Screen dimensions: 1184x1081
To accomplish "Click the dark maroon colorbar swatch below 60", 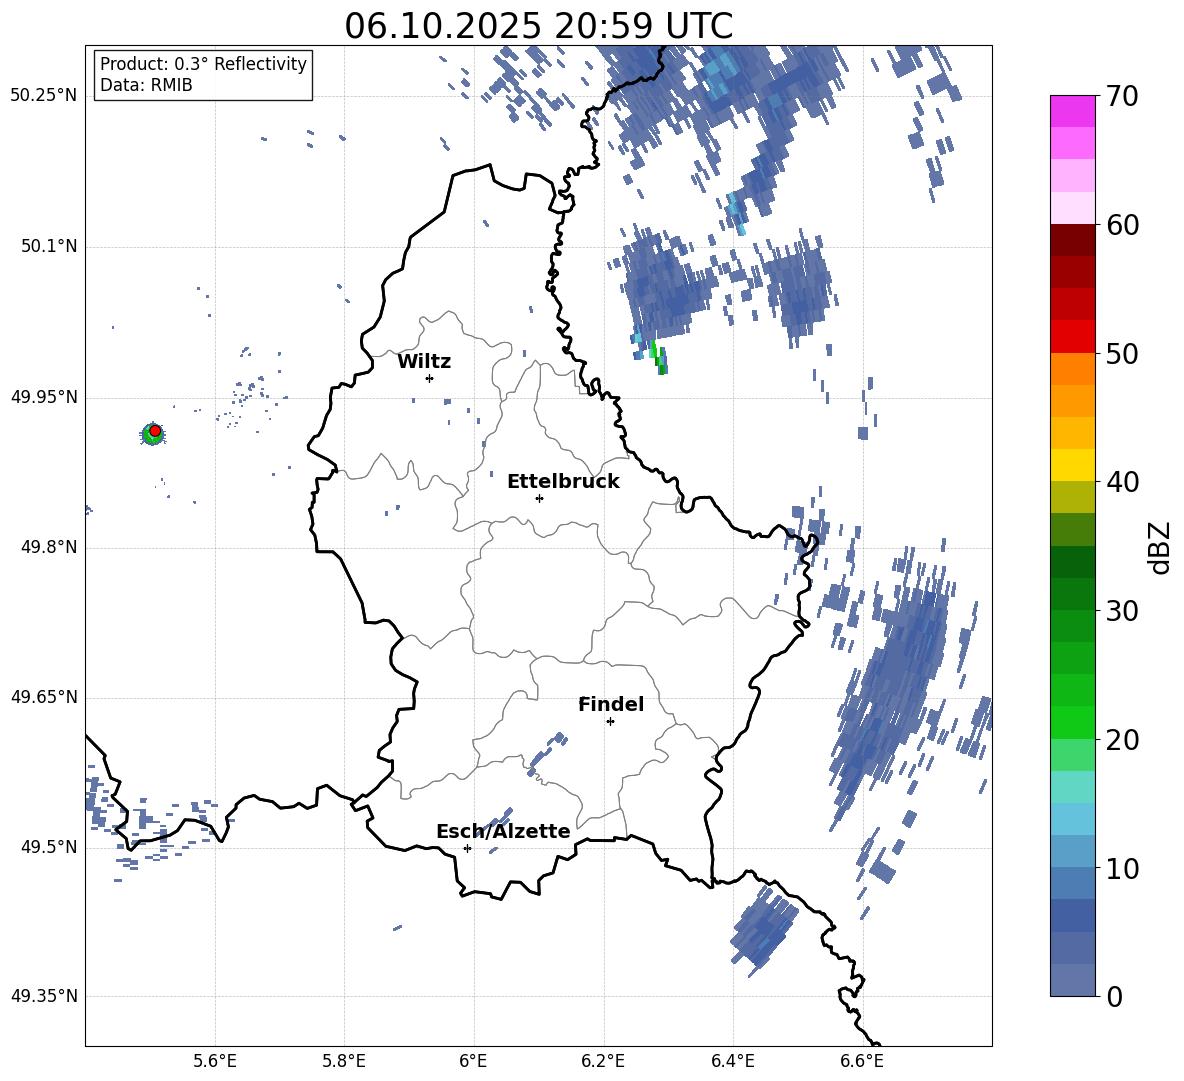I will point(1072,240).
